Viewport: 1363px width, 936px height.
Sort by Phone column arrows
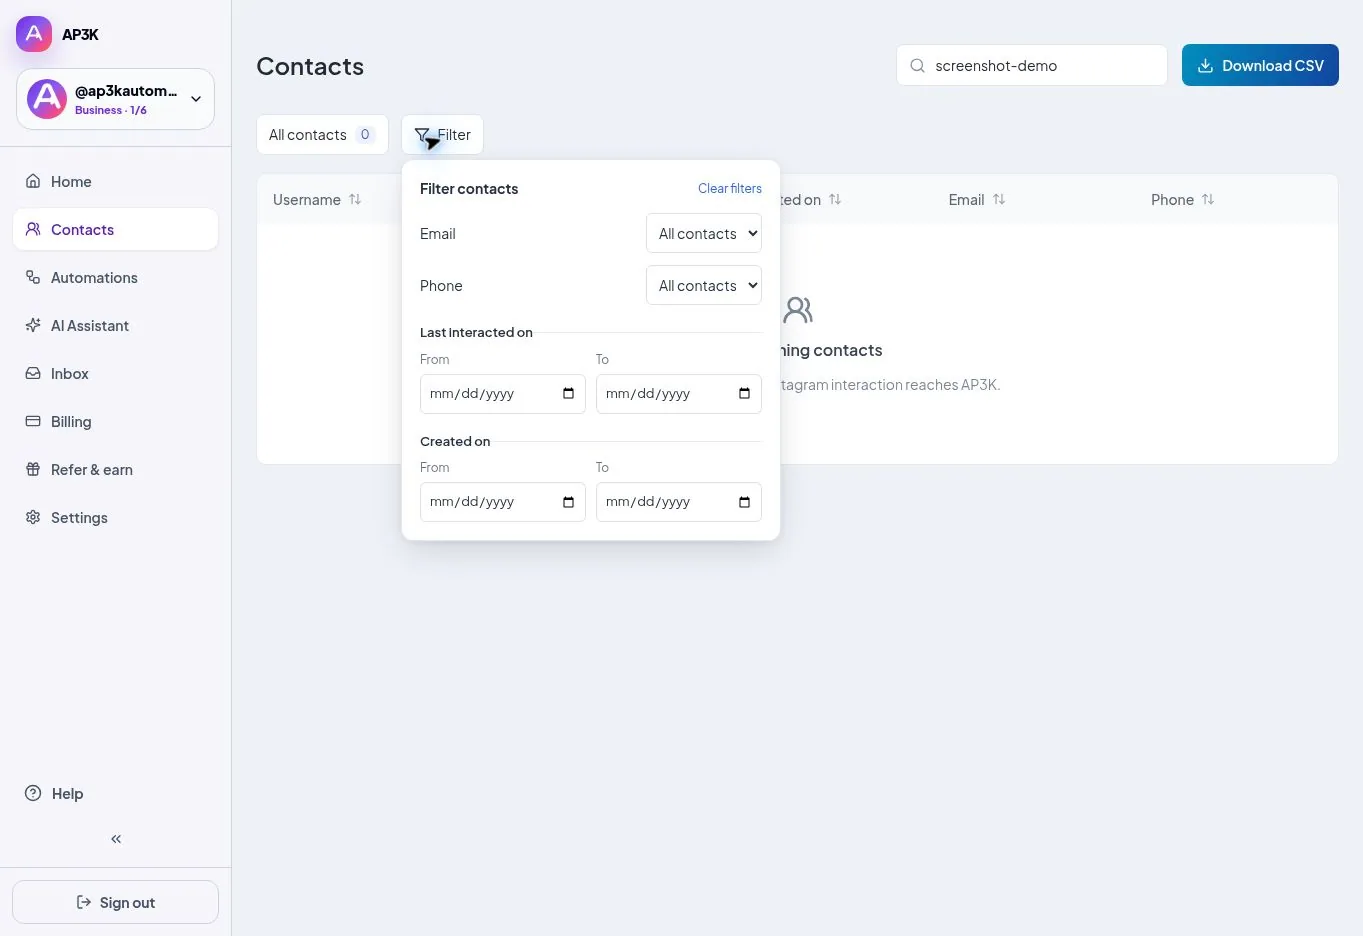tap(1208, 199)
